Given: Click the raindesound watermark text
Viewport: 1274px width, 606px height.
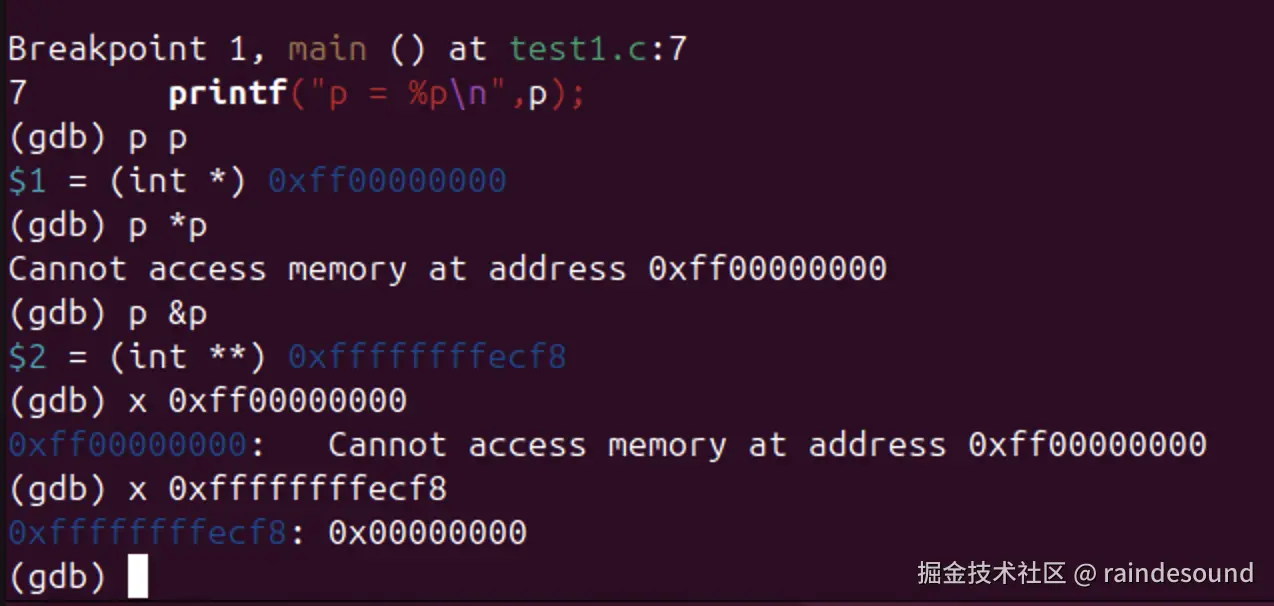Looking at the screenshot, I should pyautogui.click(x=1178, y=573).
